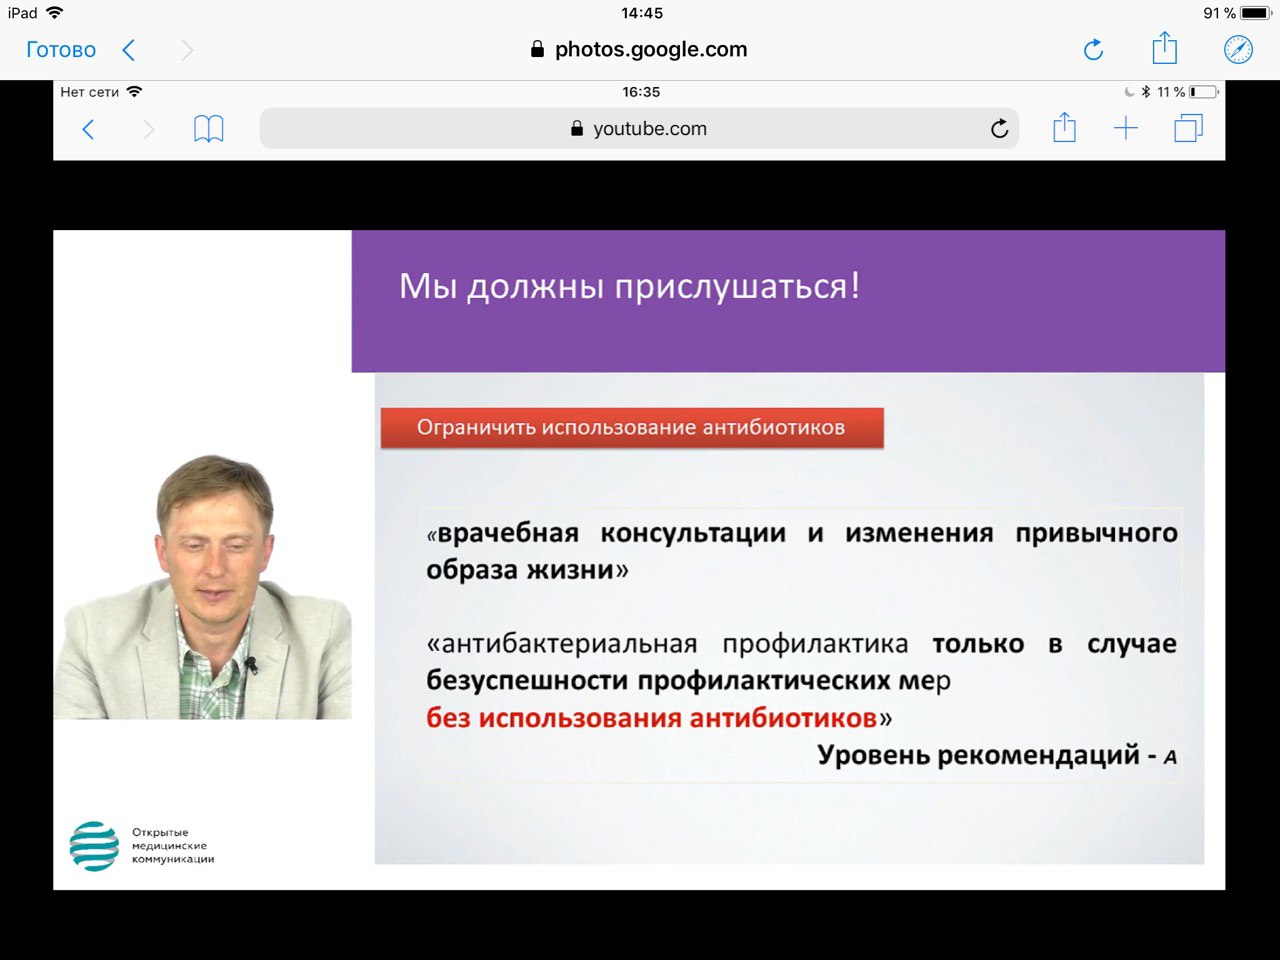Click the word «антибактериальная
This screenshot has width=1280, height=960.
click(x=562, y=644)
